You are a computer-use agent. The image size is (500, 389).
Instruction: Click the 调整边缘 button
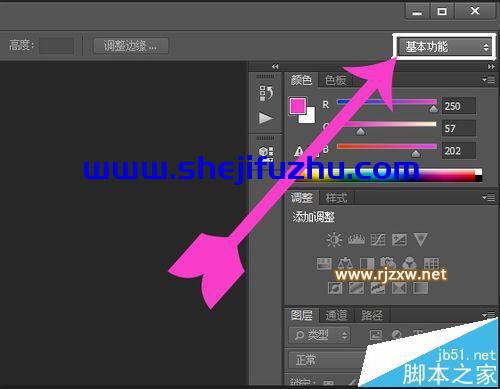click(x=131, y=46)
